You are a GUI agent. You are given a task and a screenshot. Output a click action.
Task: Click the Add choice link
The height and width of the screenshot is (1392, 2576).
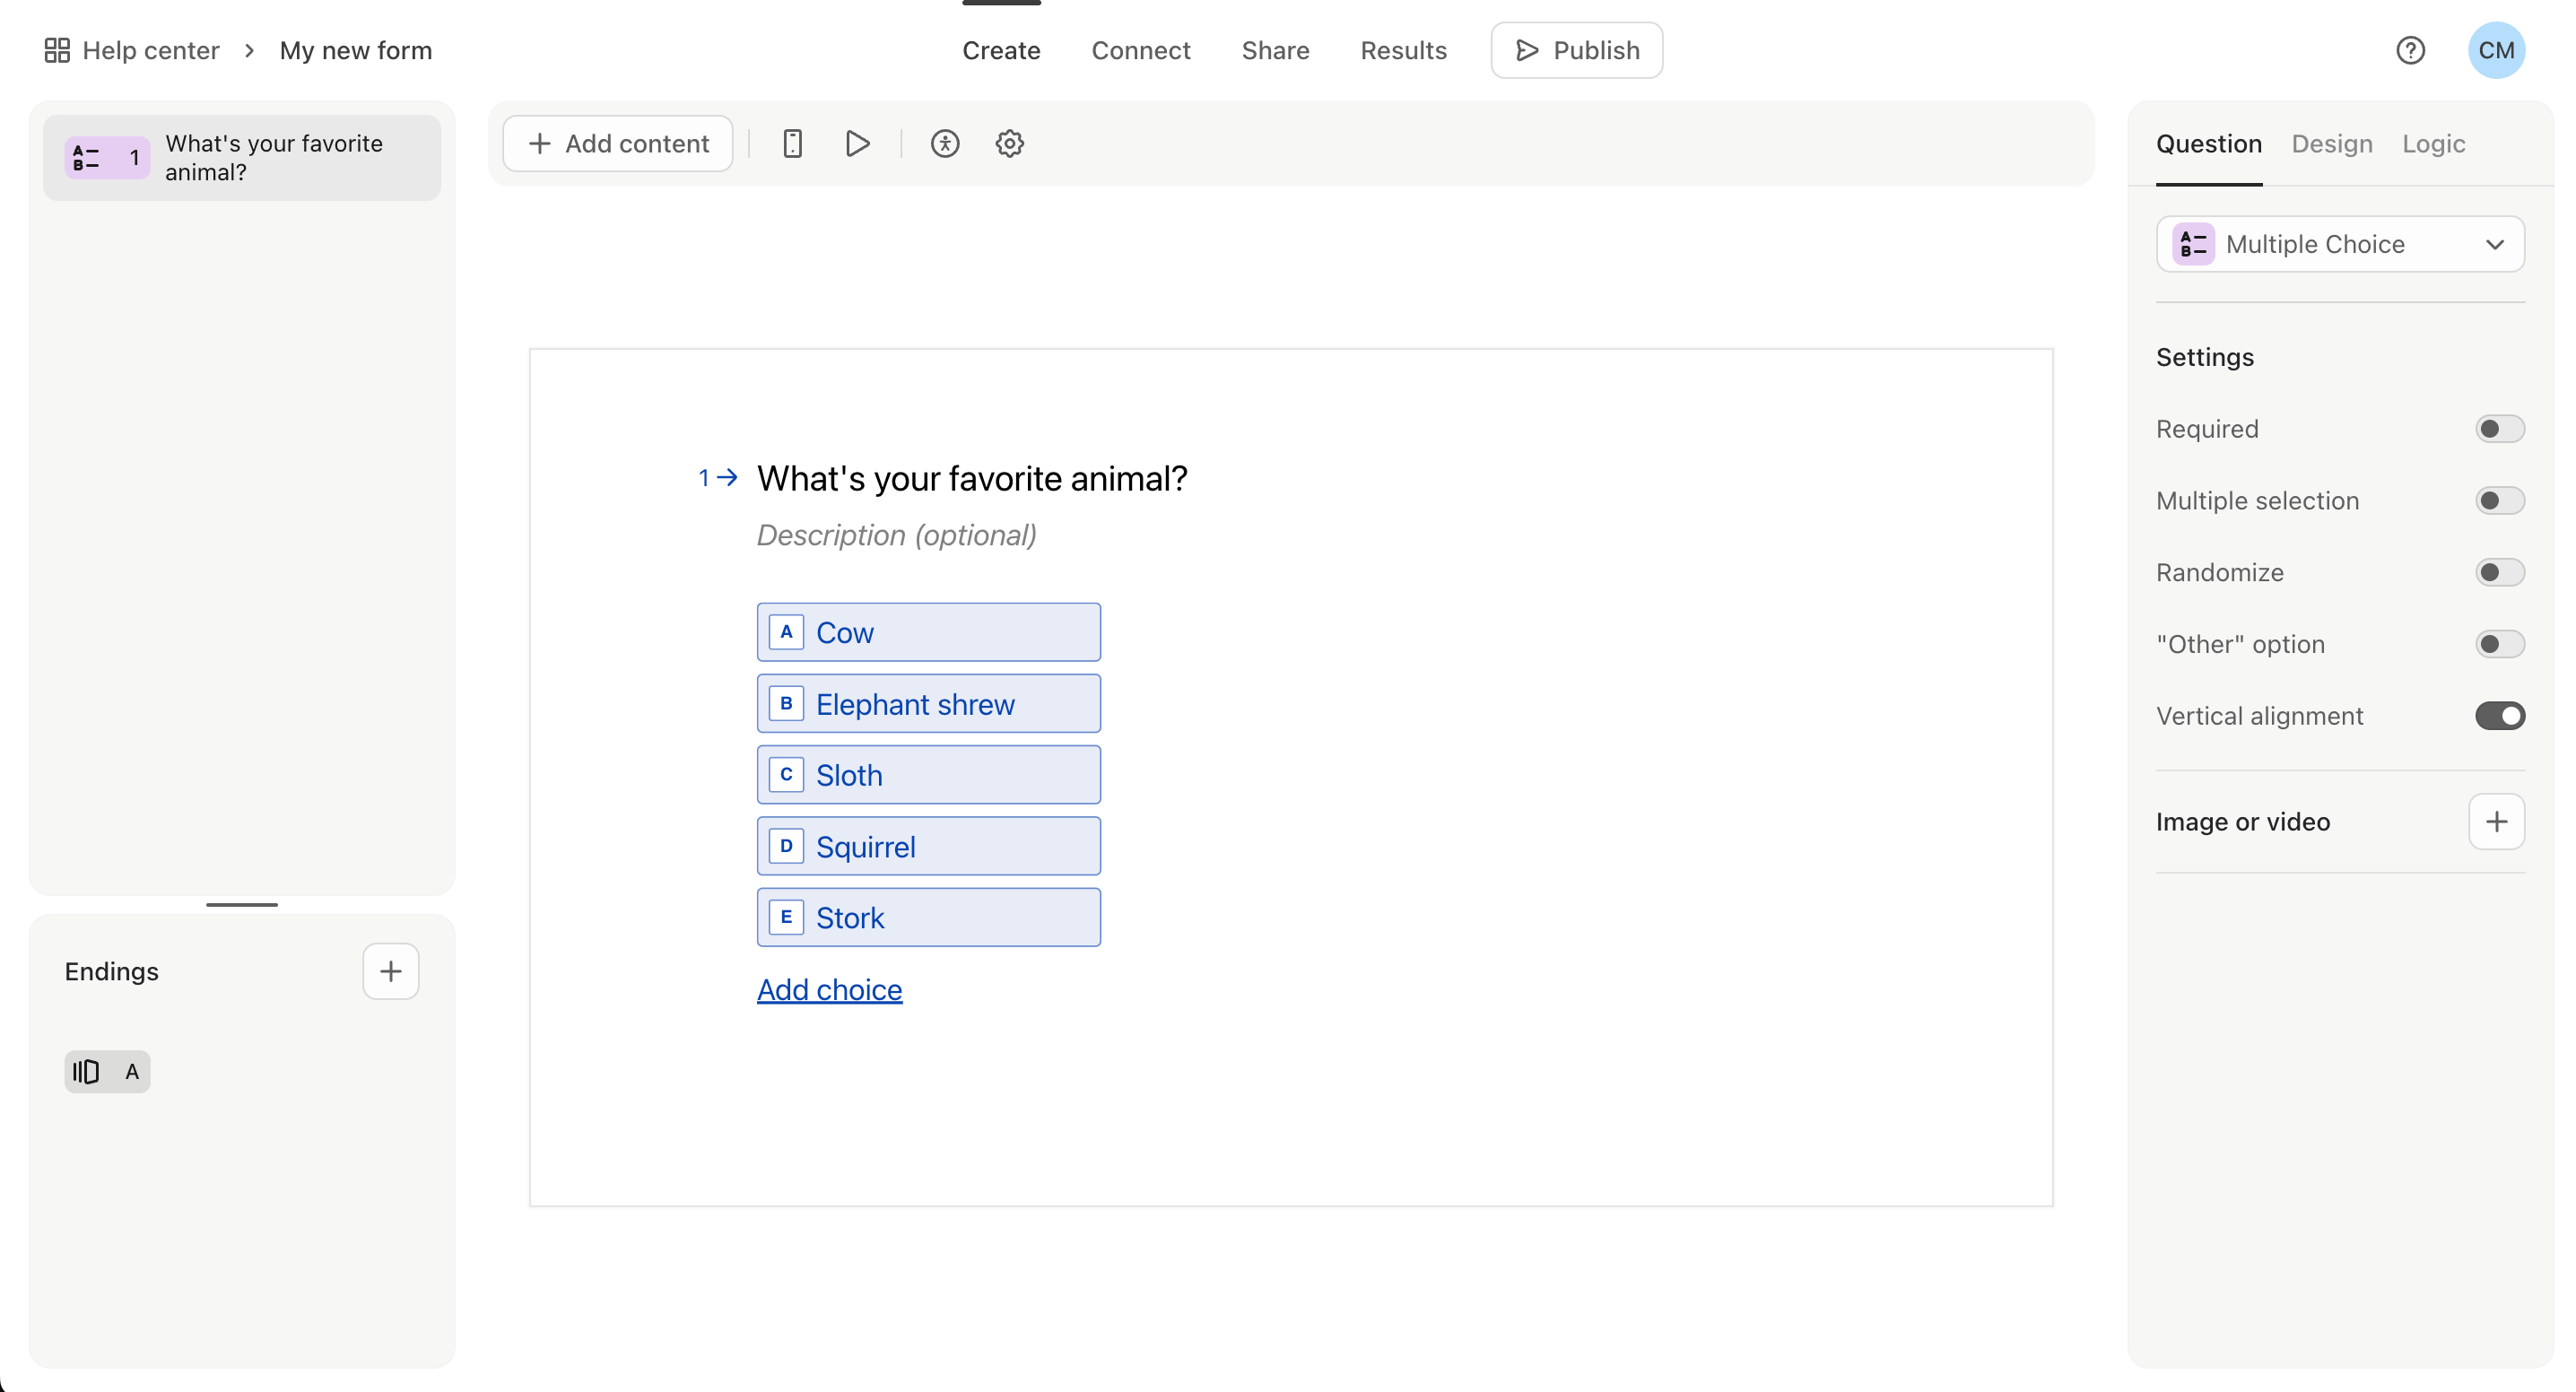point(829,989)
